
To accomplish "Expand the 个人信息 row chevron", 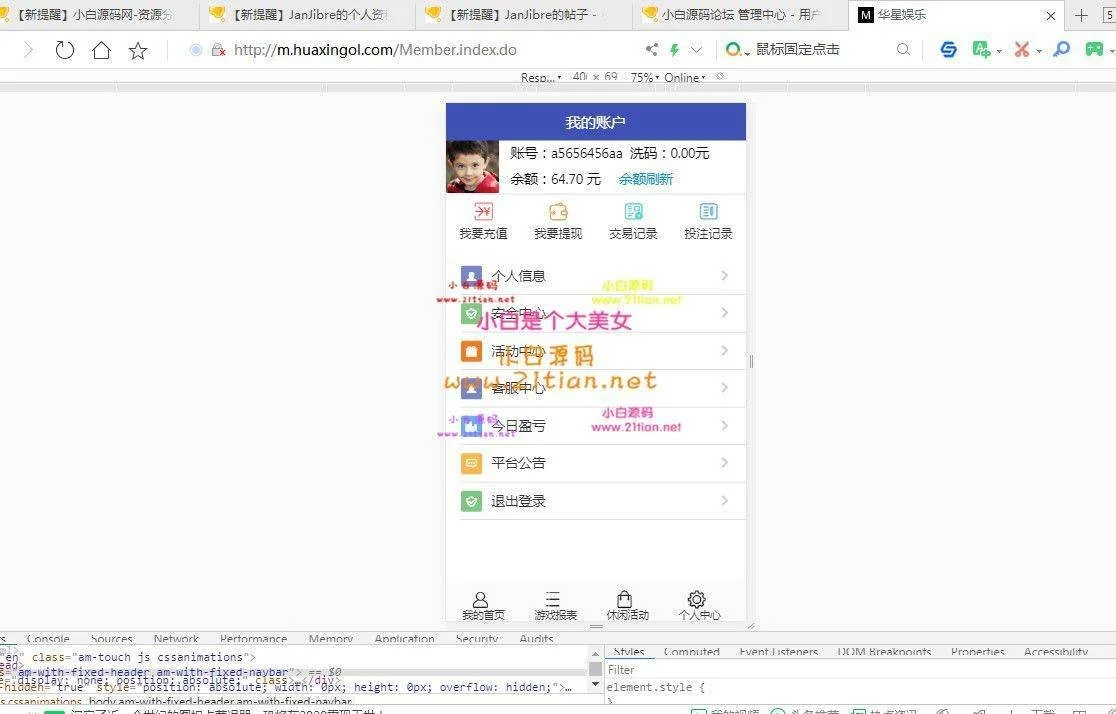I will 724,276.
